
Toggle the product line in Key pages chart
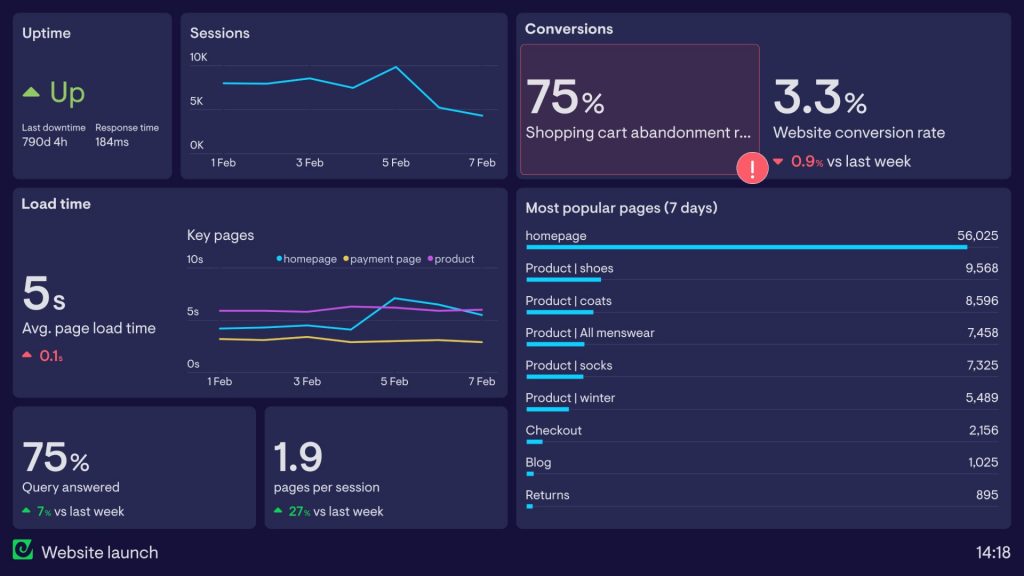click(451, 258)
